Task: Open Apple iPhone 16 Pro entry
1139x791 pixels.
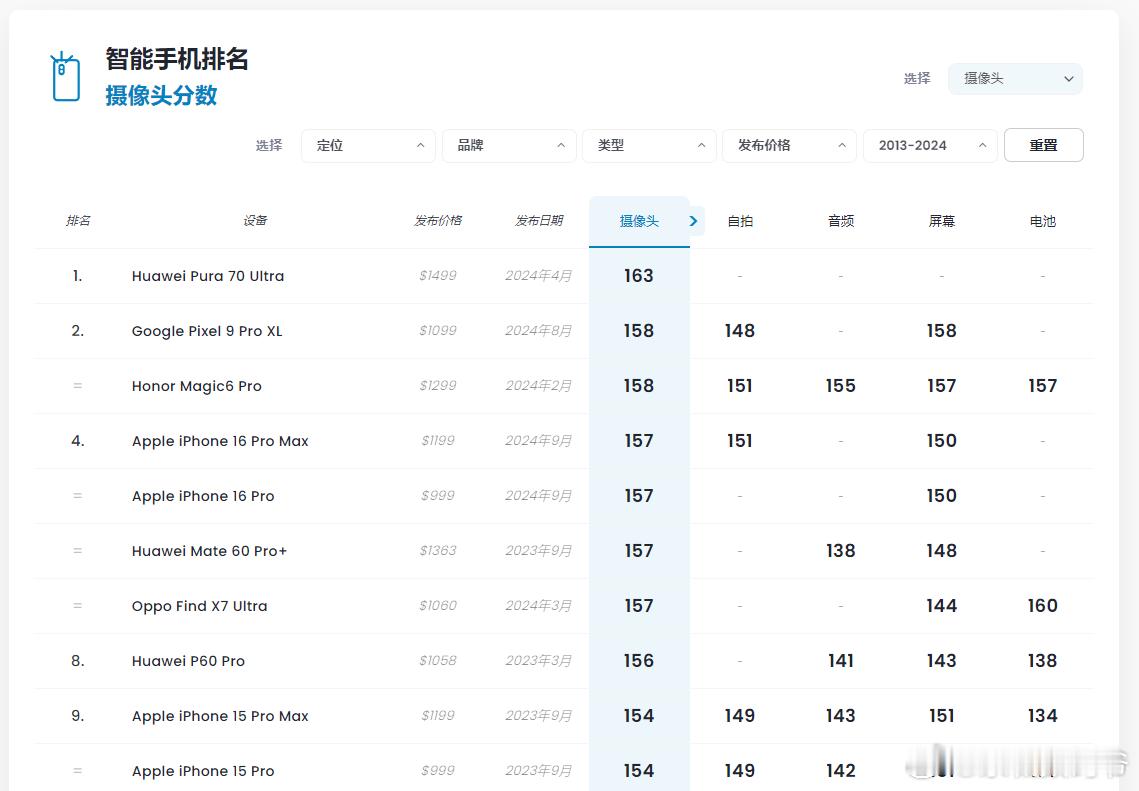Action: click(203, 496)
